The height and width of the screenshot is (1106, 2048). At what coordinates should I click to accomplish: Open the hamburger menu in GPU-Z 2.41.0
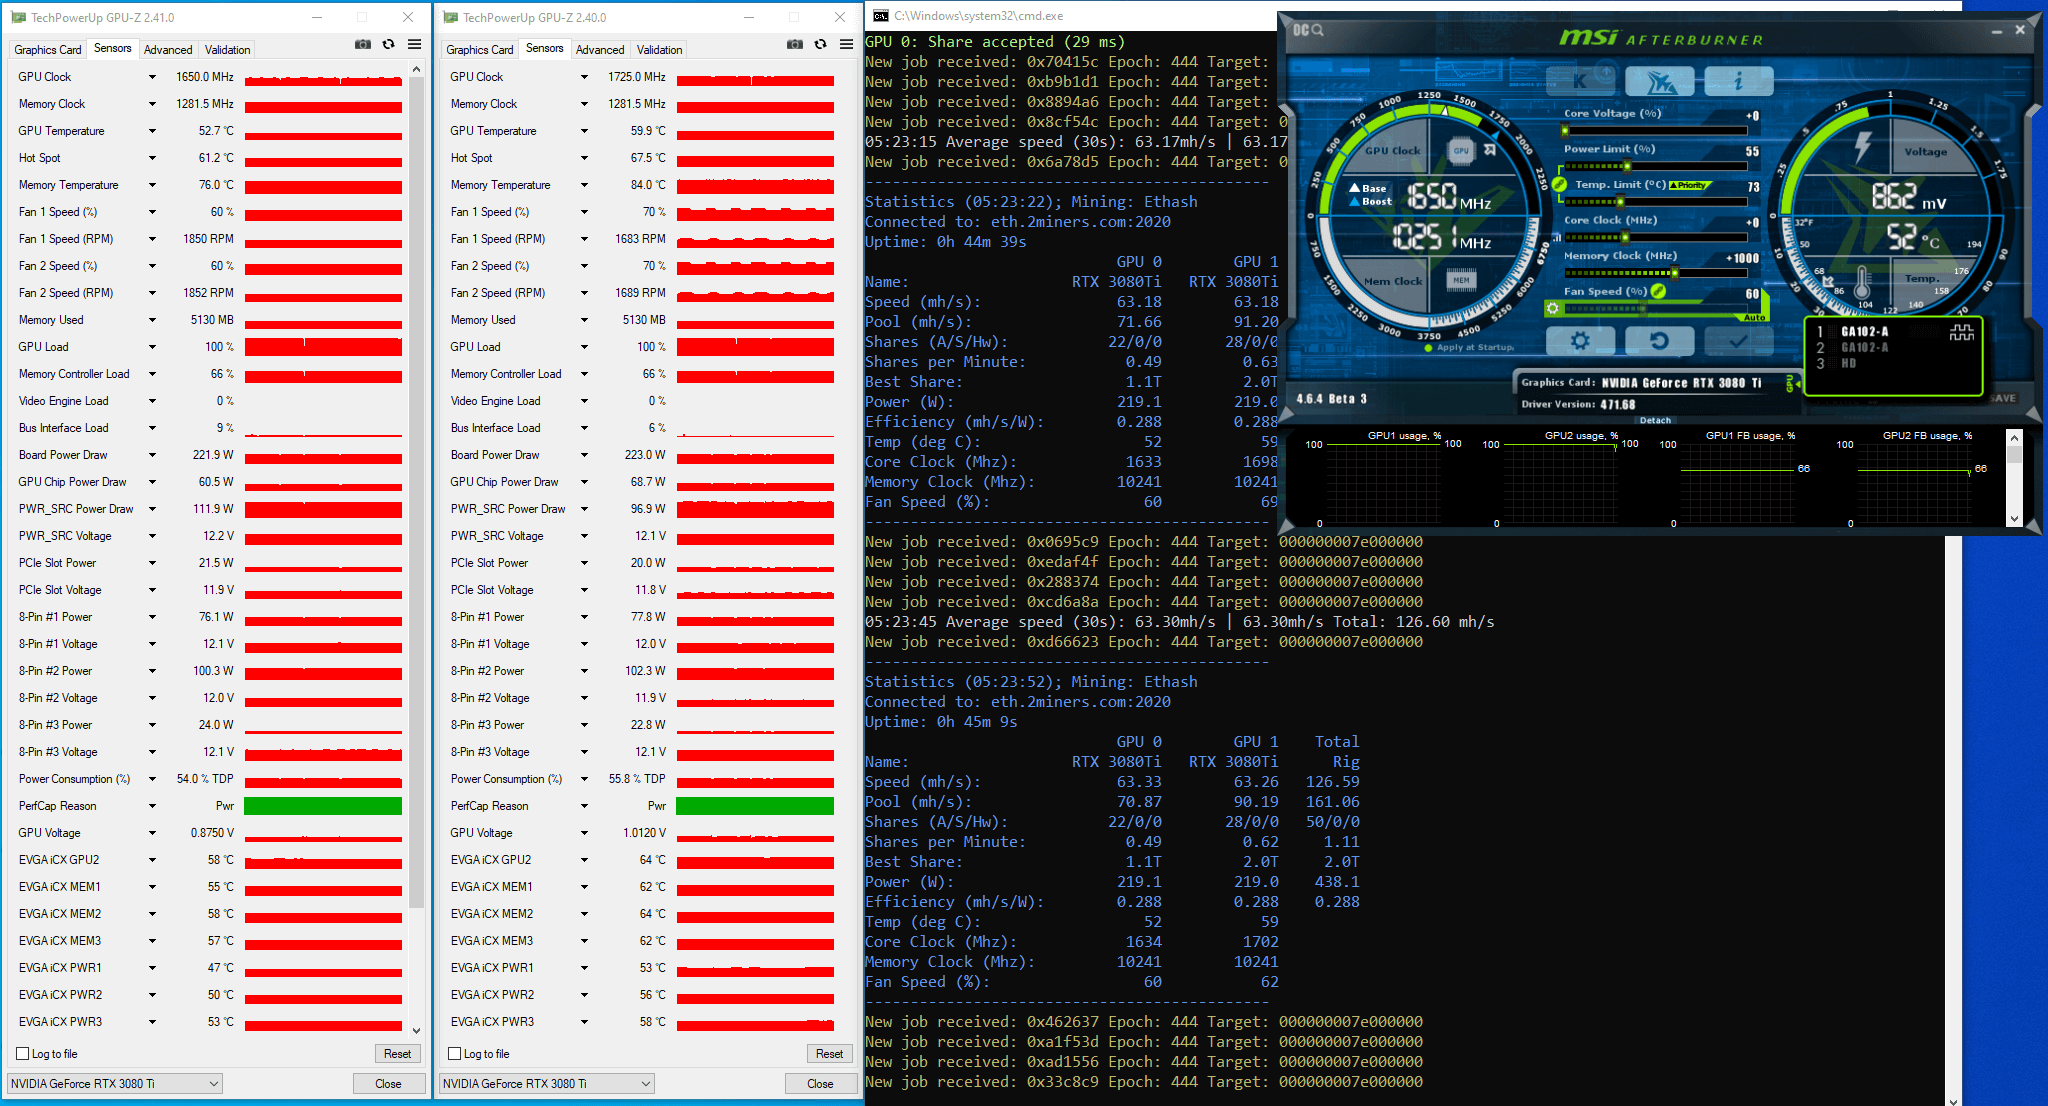pos(414,45)
